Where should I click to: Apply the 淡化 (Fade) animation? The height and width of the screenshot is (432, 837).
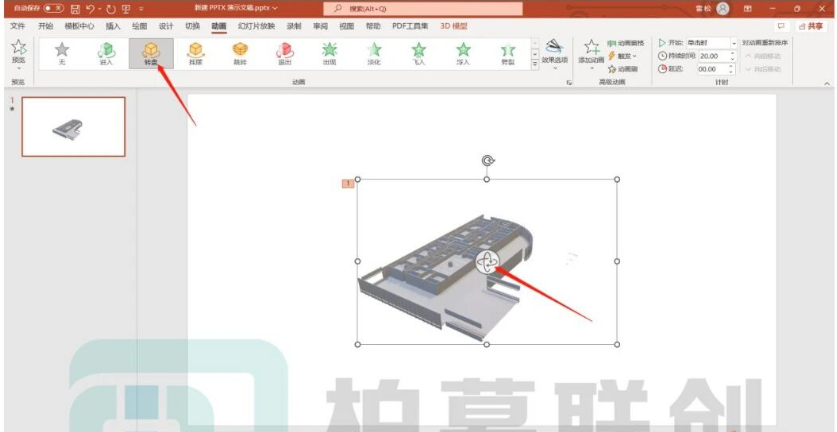coord(374,53)
